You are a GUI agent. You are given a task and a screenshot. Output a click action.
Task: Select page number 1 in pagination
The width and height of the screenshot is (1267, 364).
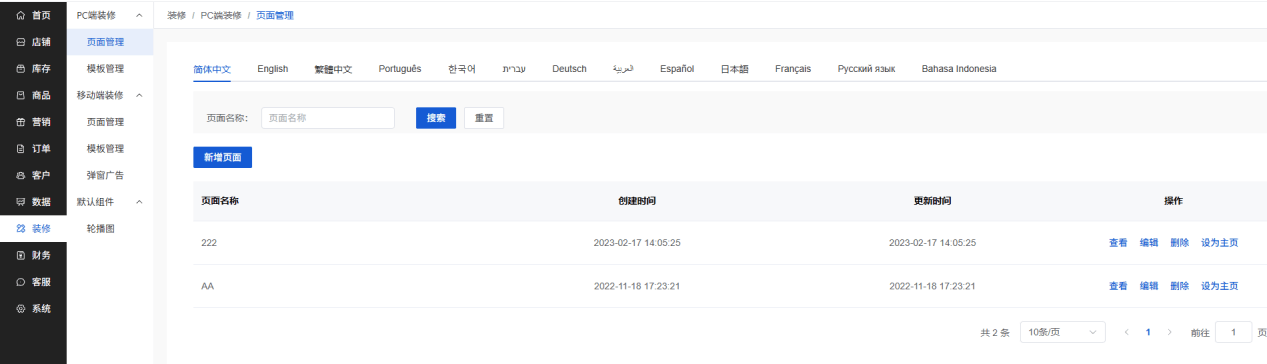[1149, 332]
